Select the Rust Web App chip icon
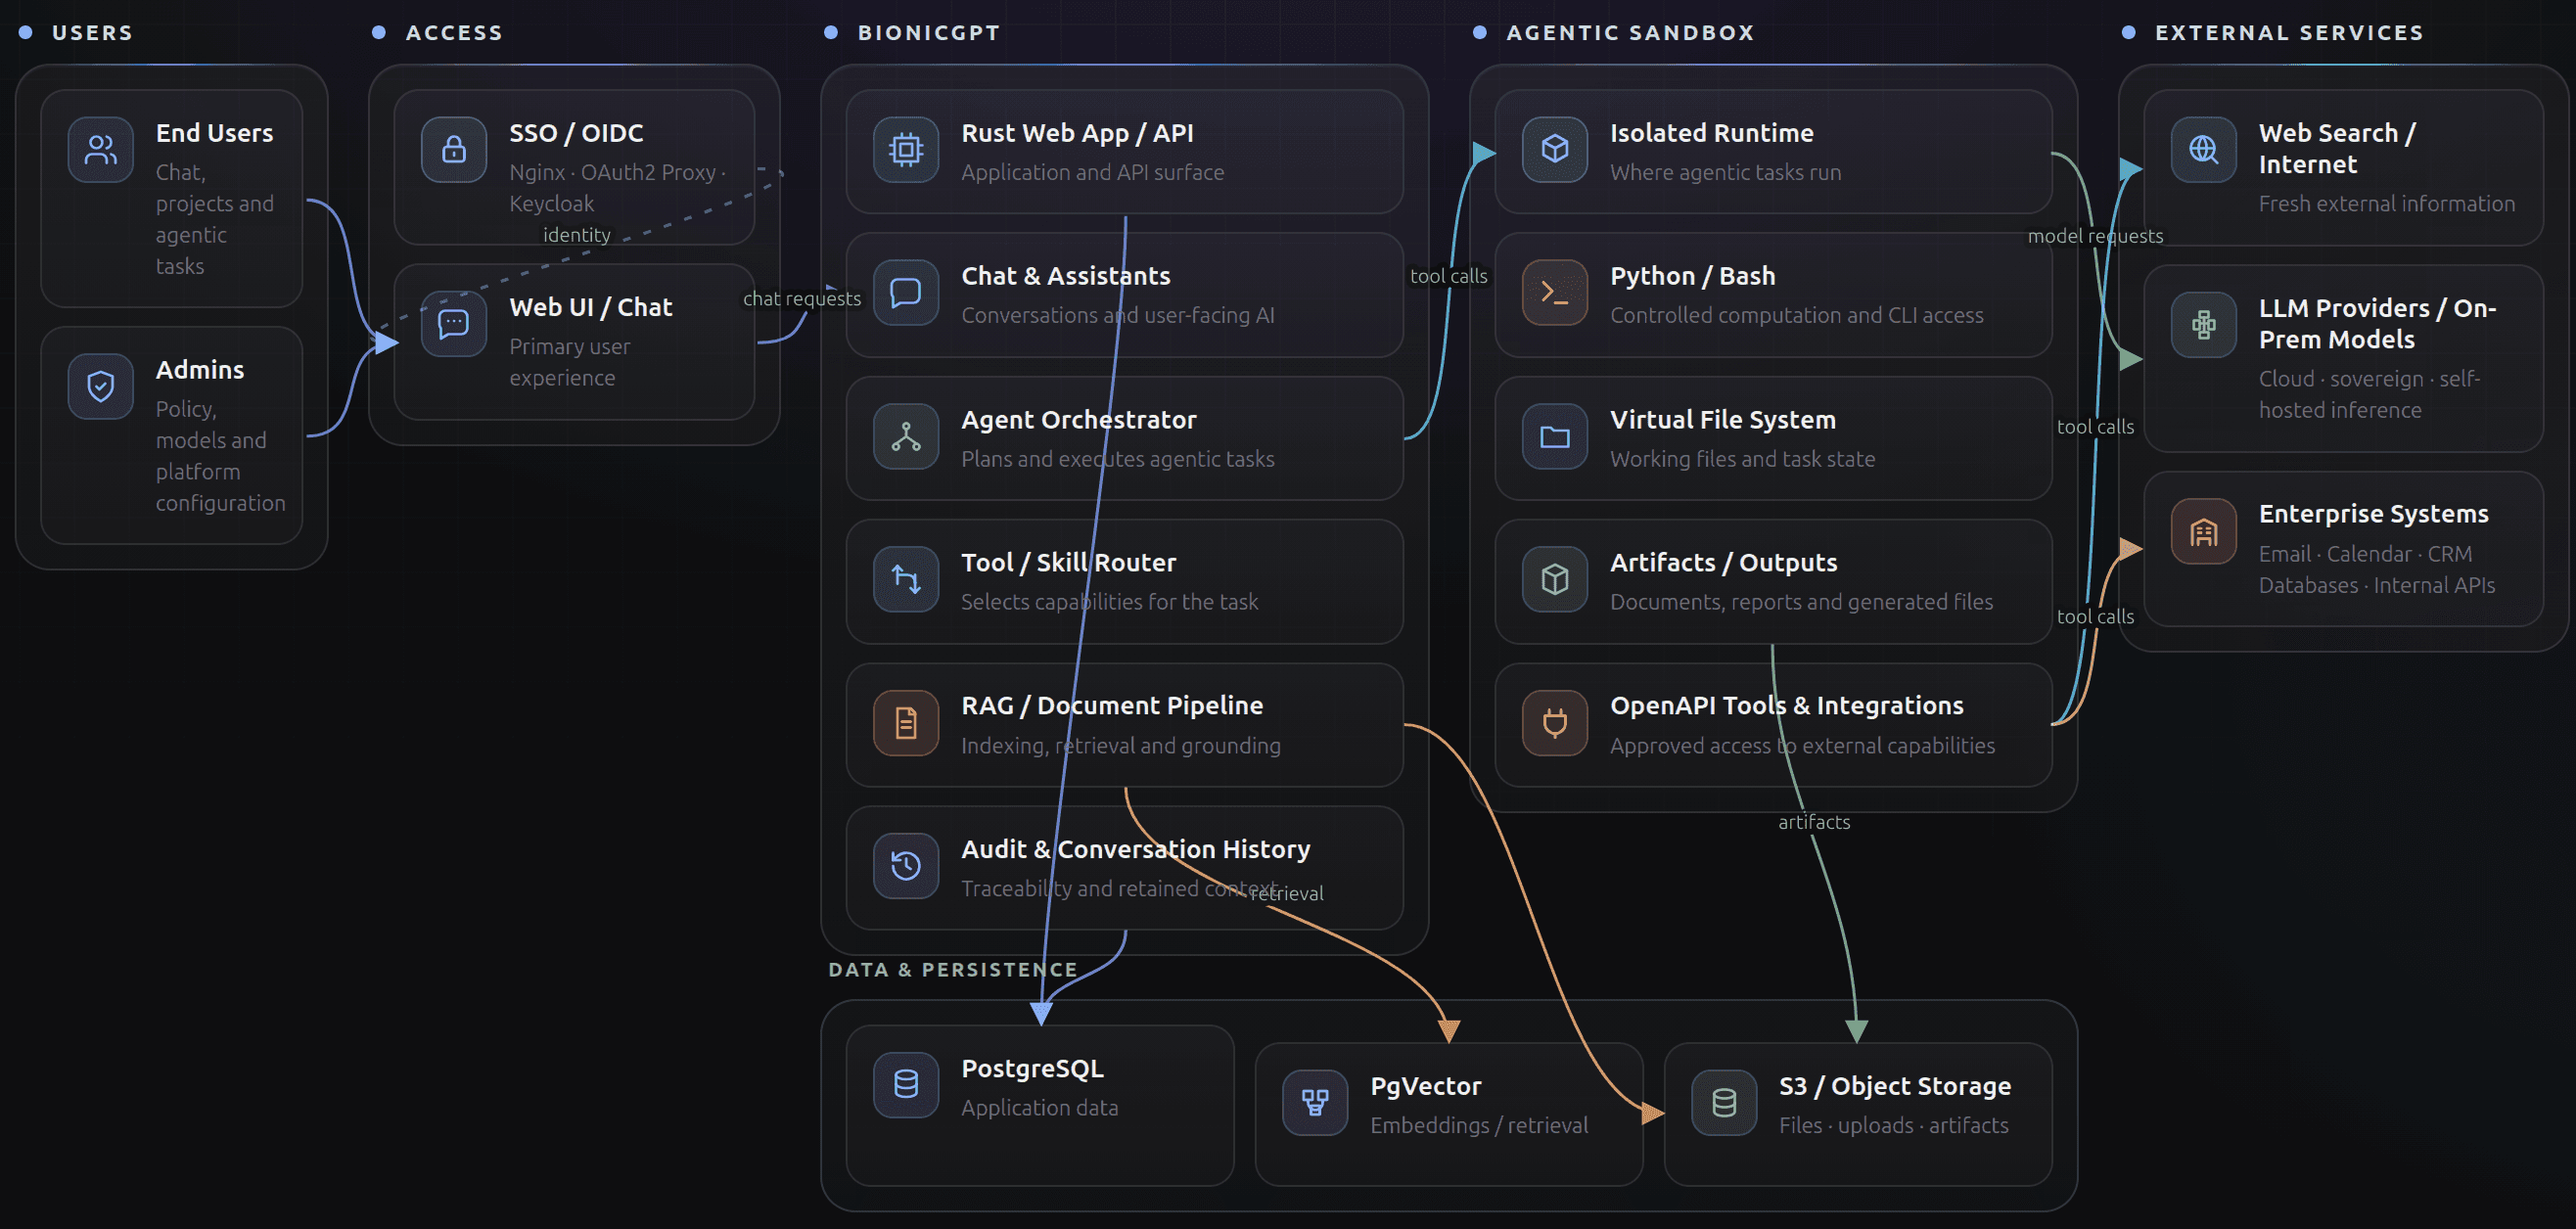This screenshot has width=2576, height=1229. tap(906, 150)
